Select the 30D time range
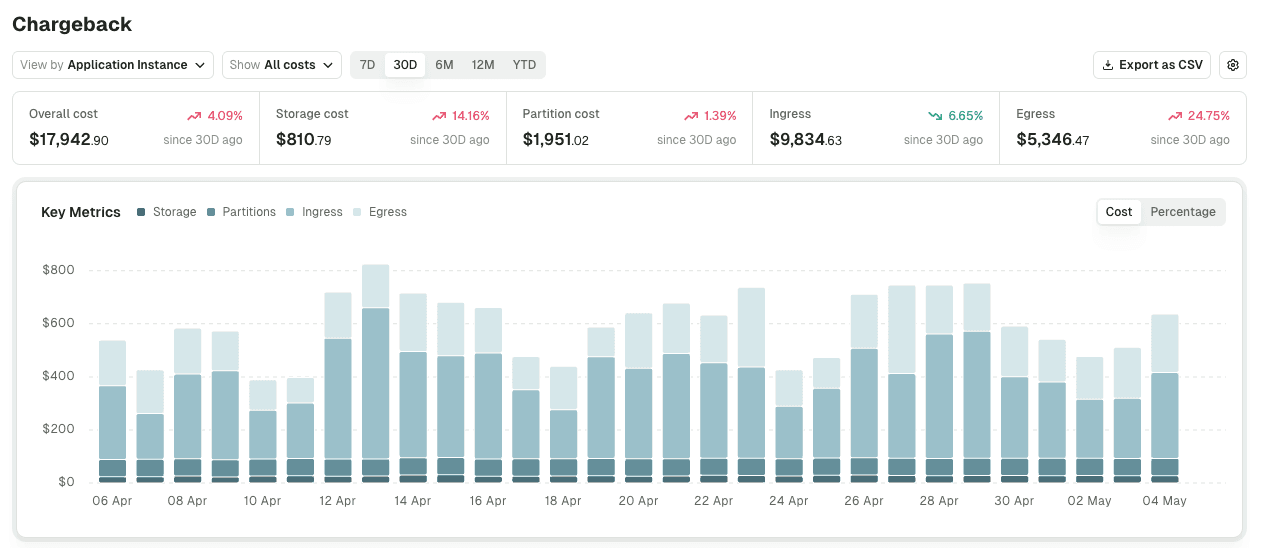Viewport: 1266px width, 548px height. (x=405, y=65)
